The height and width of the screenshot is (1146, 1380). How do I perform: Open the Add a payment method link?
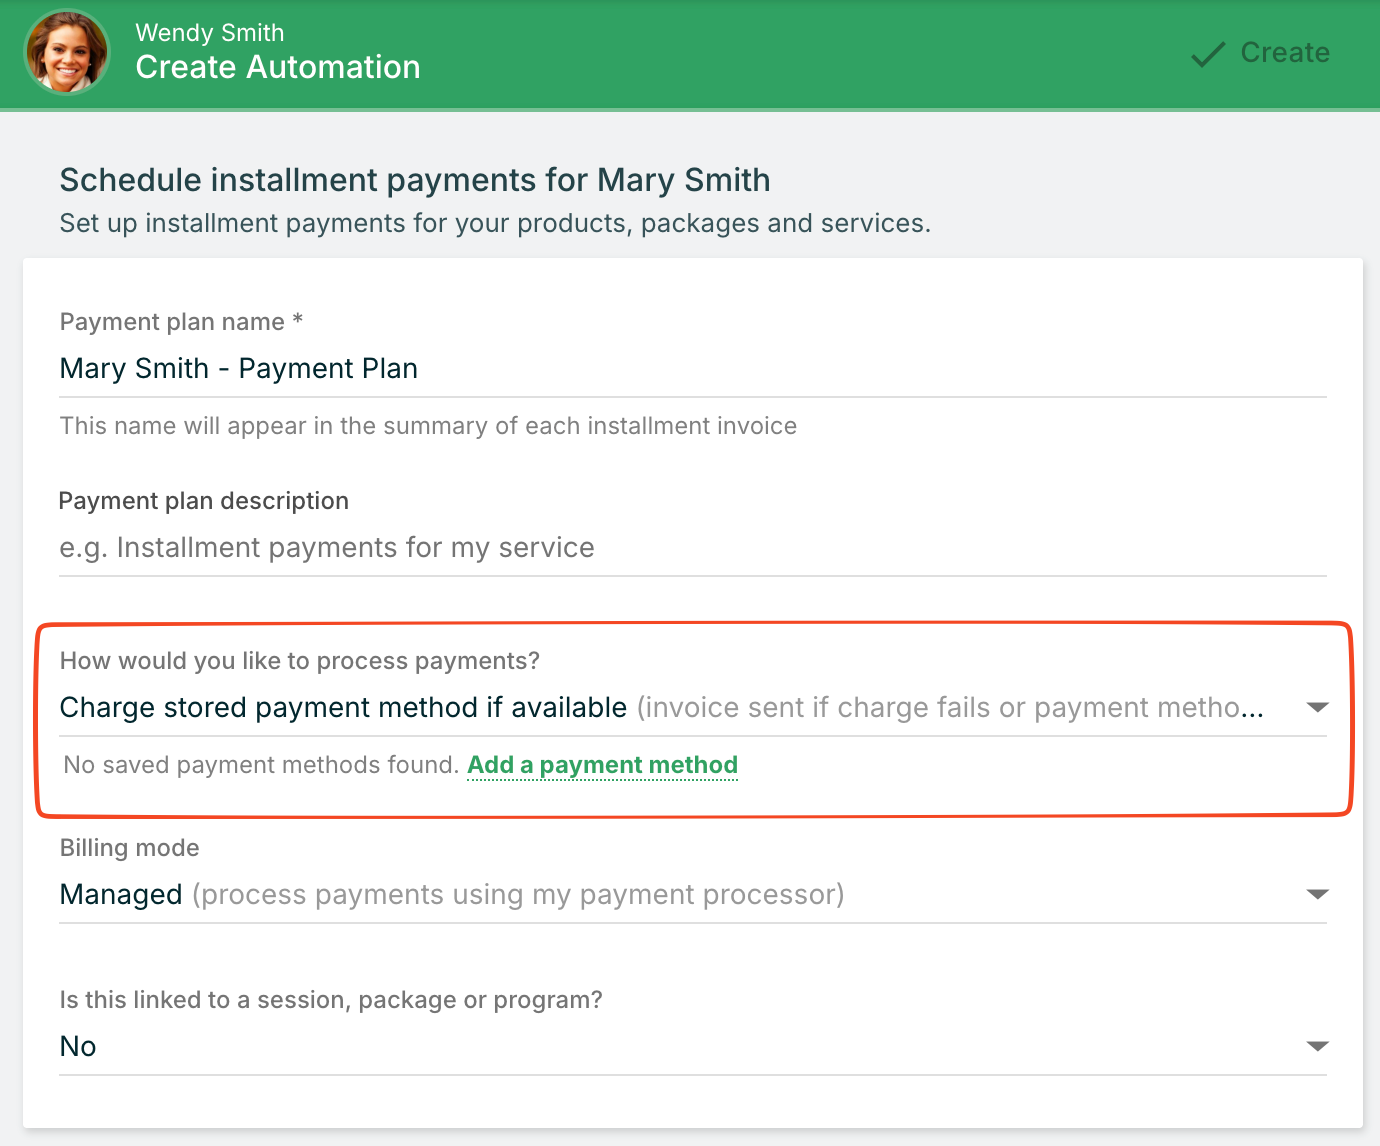[x=602, y=765]
